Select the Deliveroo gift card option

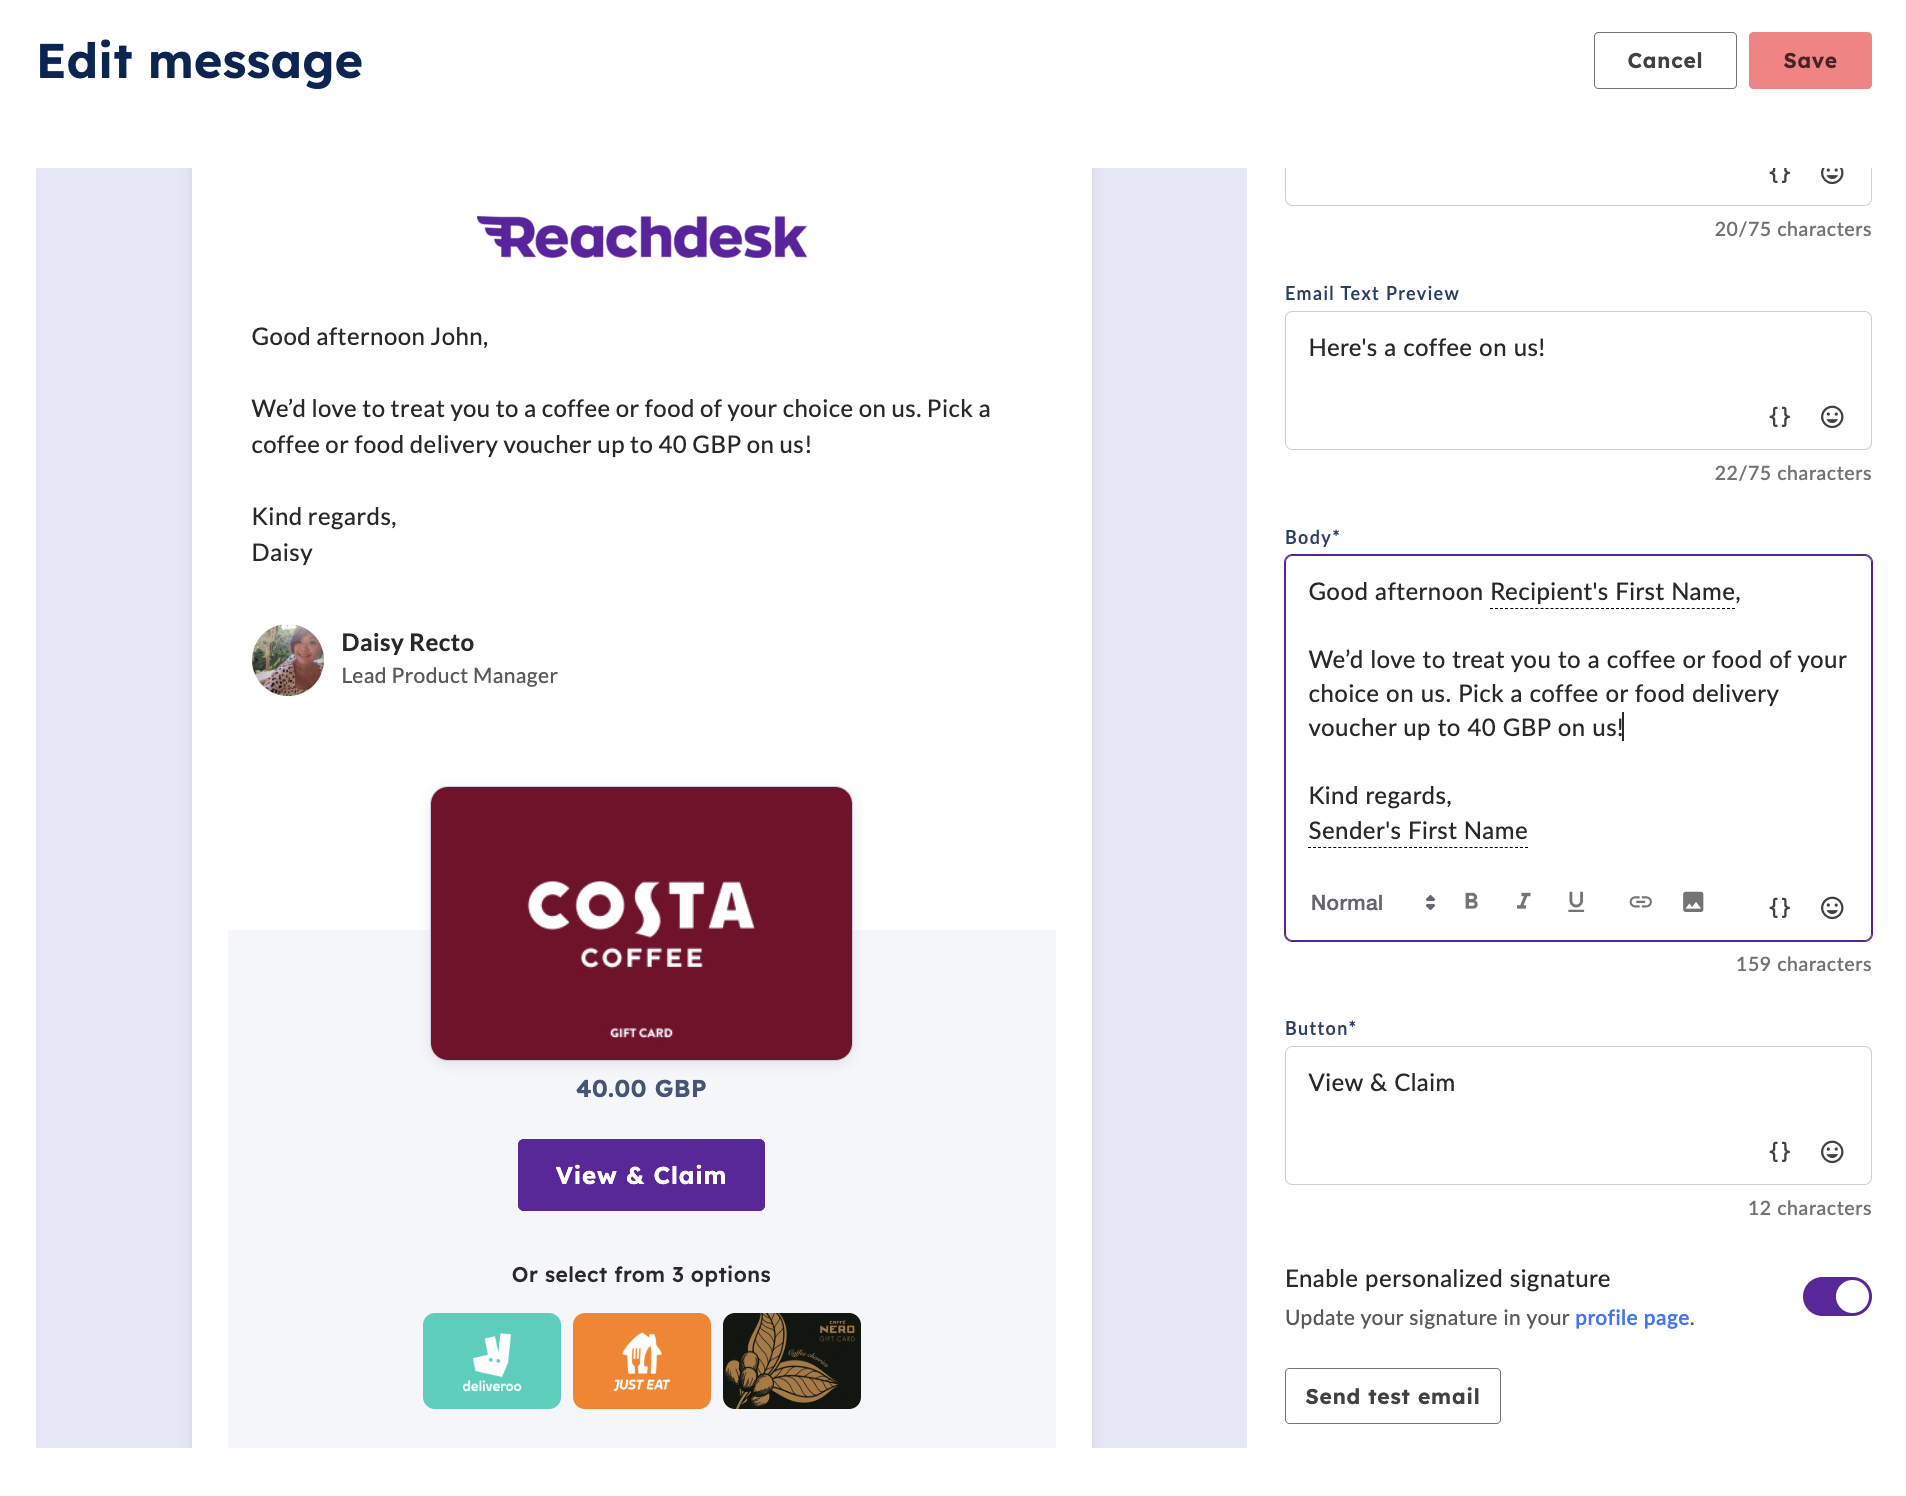(492, 1361)
